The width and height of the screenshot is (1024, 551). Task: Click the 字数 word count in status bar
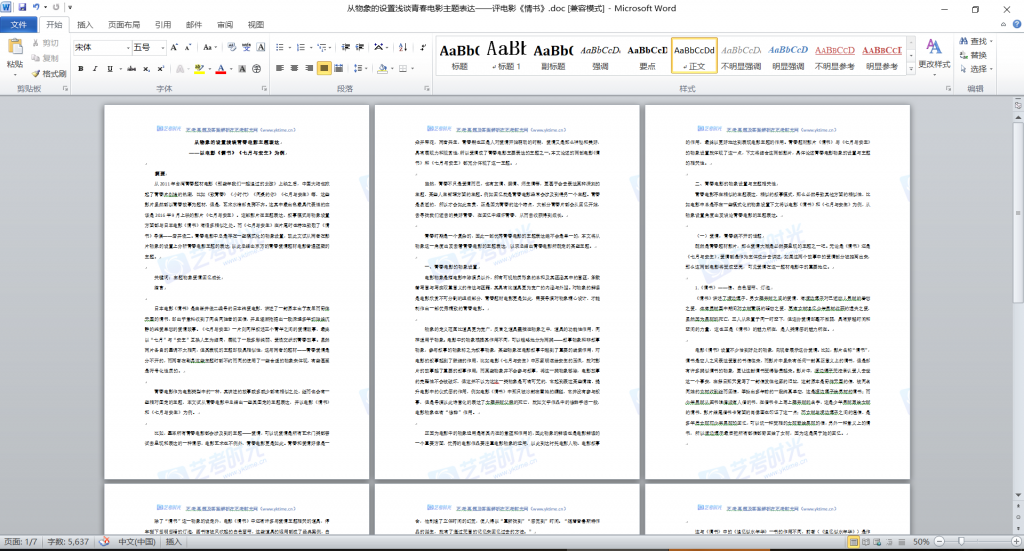point(66,541)
